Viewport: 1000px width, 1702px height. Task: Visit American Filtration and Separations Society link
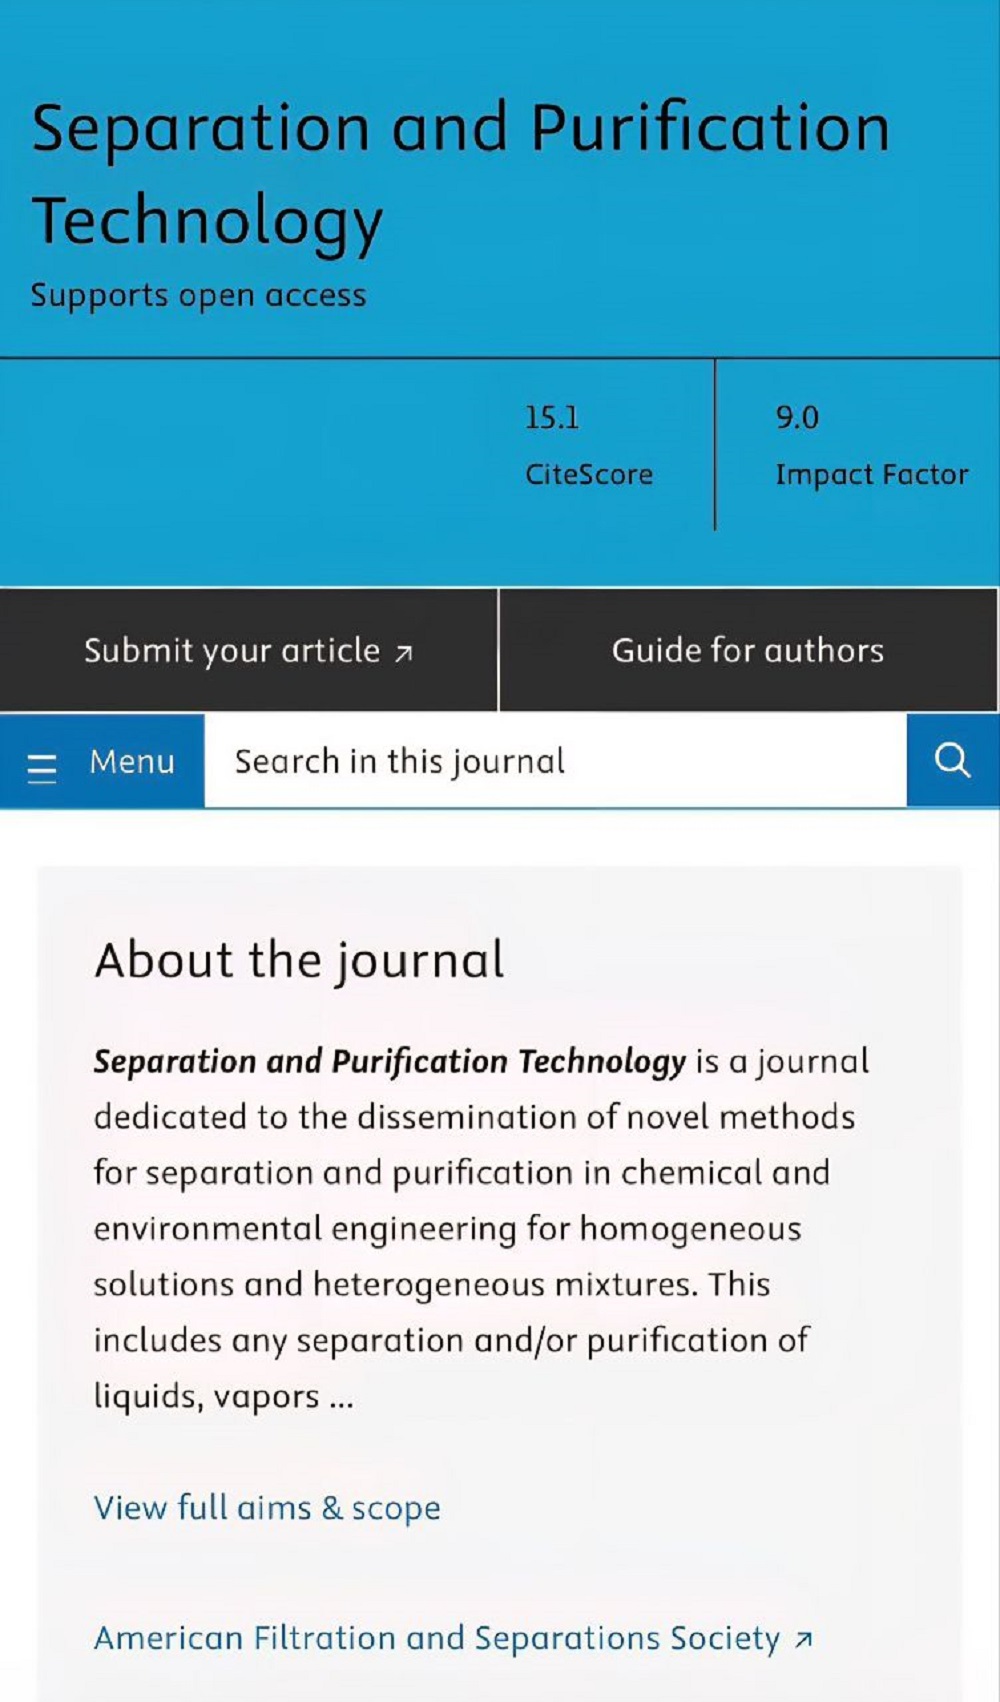(x=437, y=1638)
